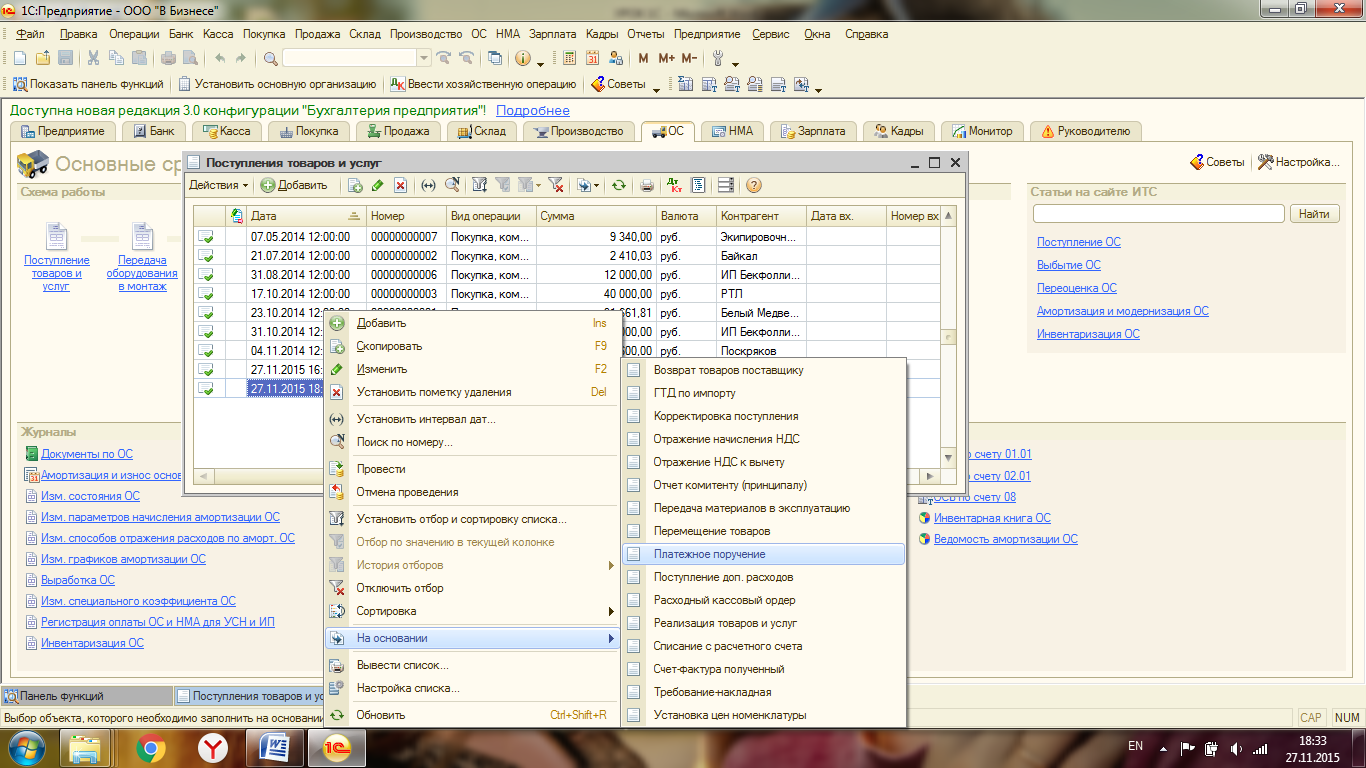
Task: Click the copy document icon in list toolbar
Action: point(355,185)
